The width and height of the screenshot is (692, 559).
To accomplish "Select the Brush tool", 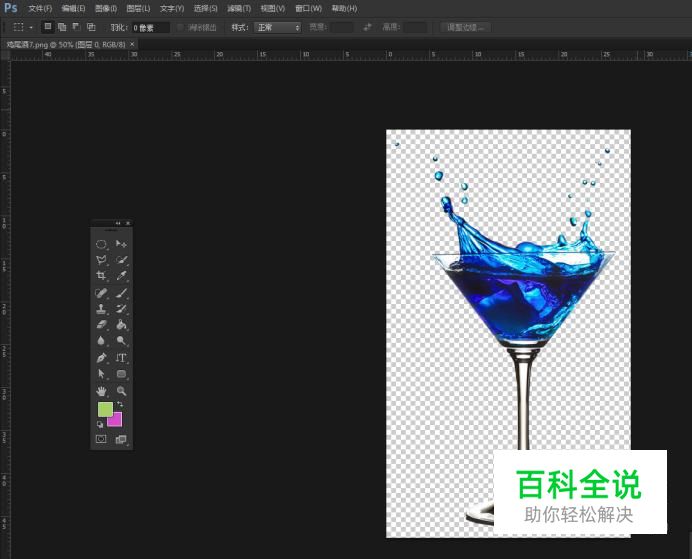I will (x=121, y=292).
